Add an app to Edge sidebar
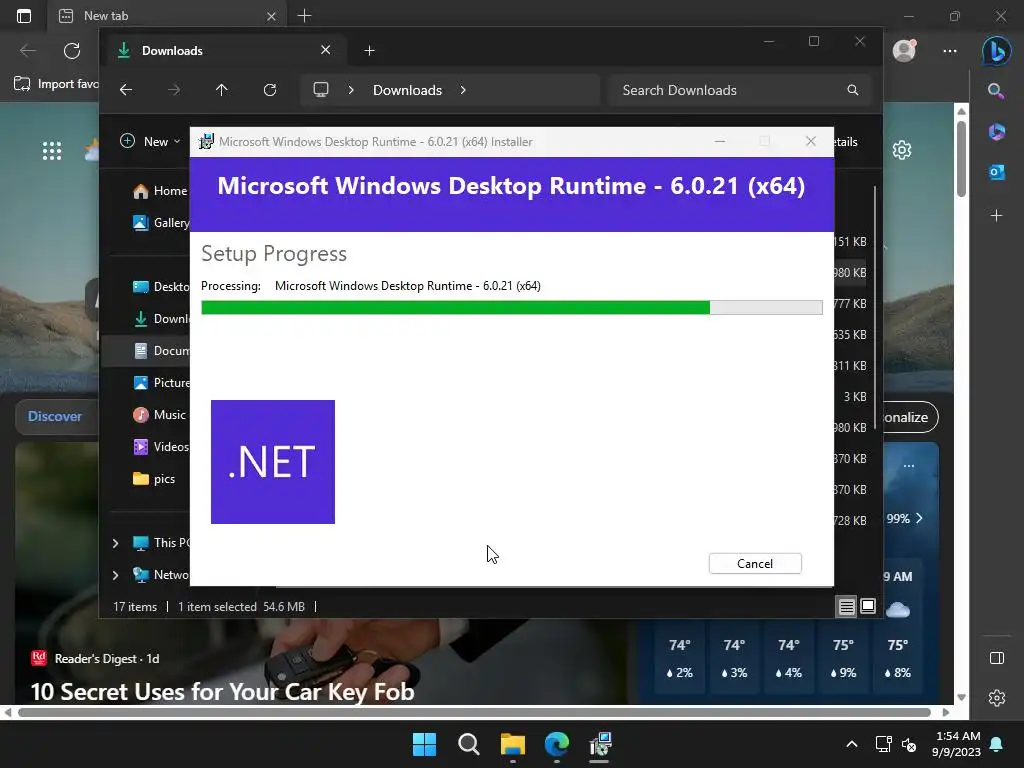 [x=997, y=216]
